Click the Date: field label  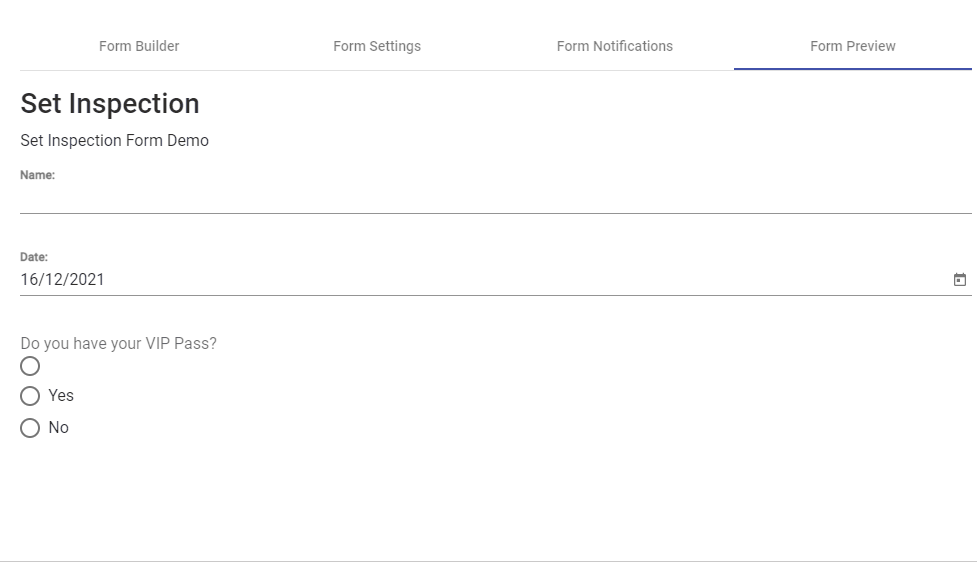pyautogui.click(x=34, y=257)
